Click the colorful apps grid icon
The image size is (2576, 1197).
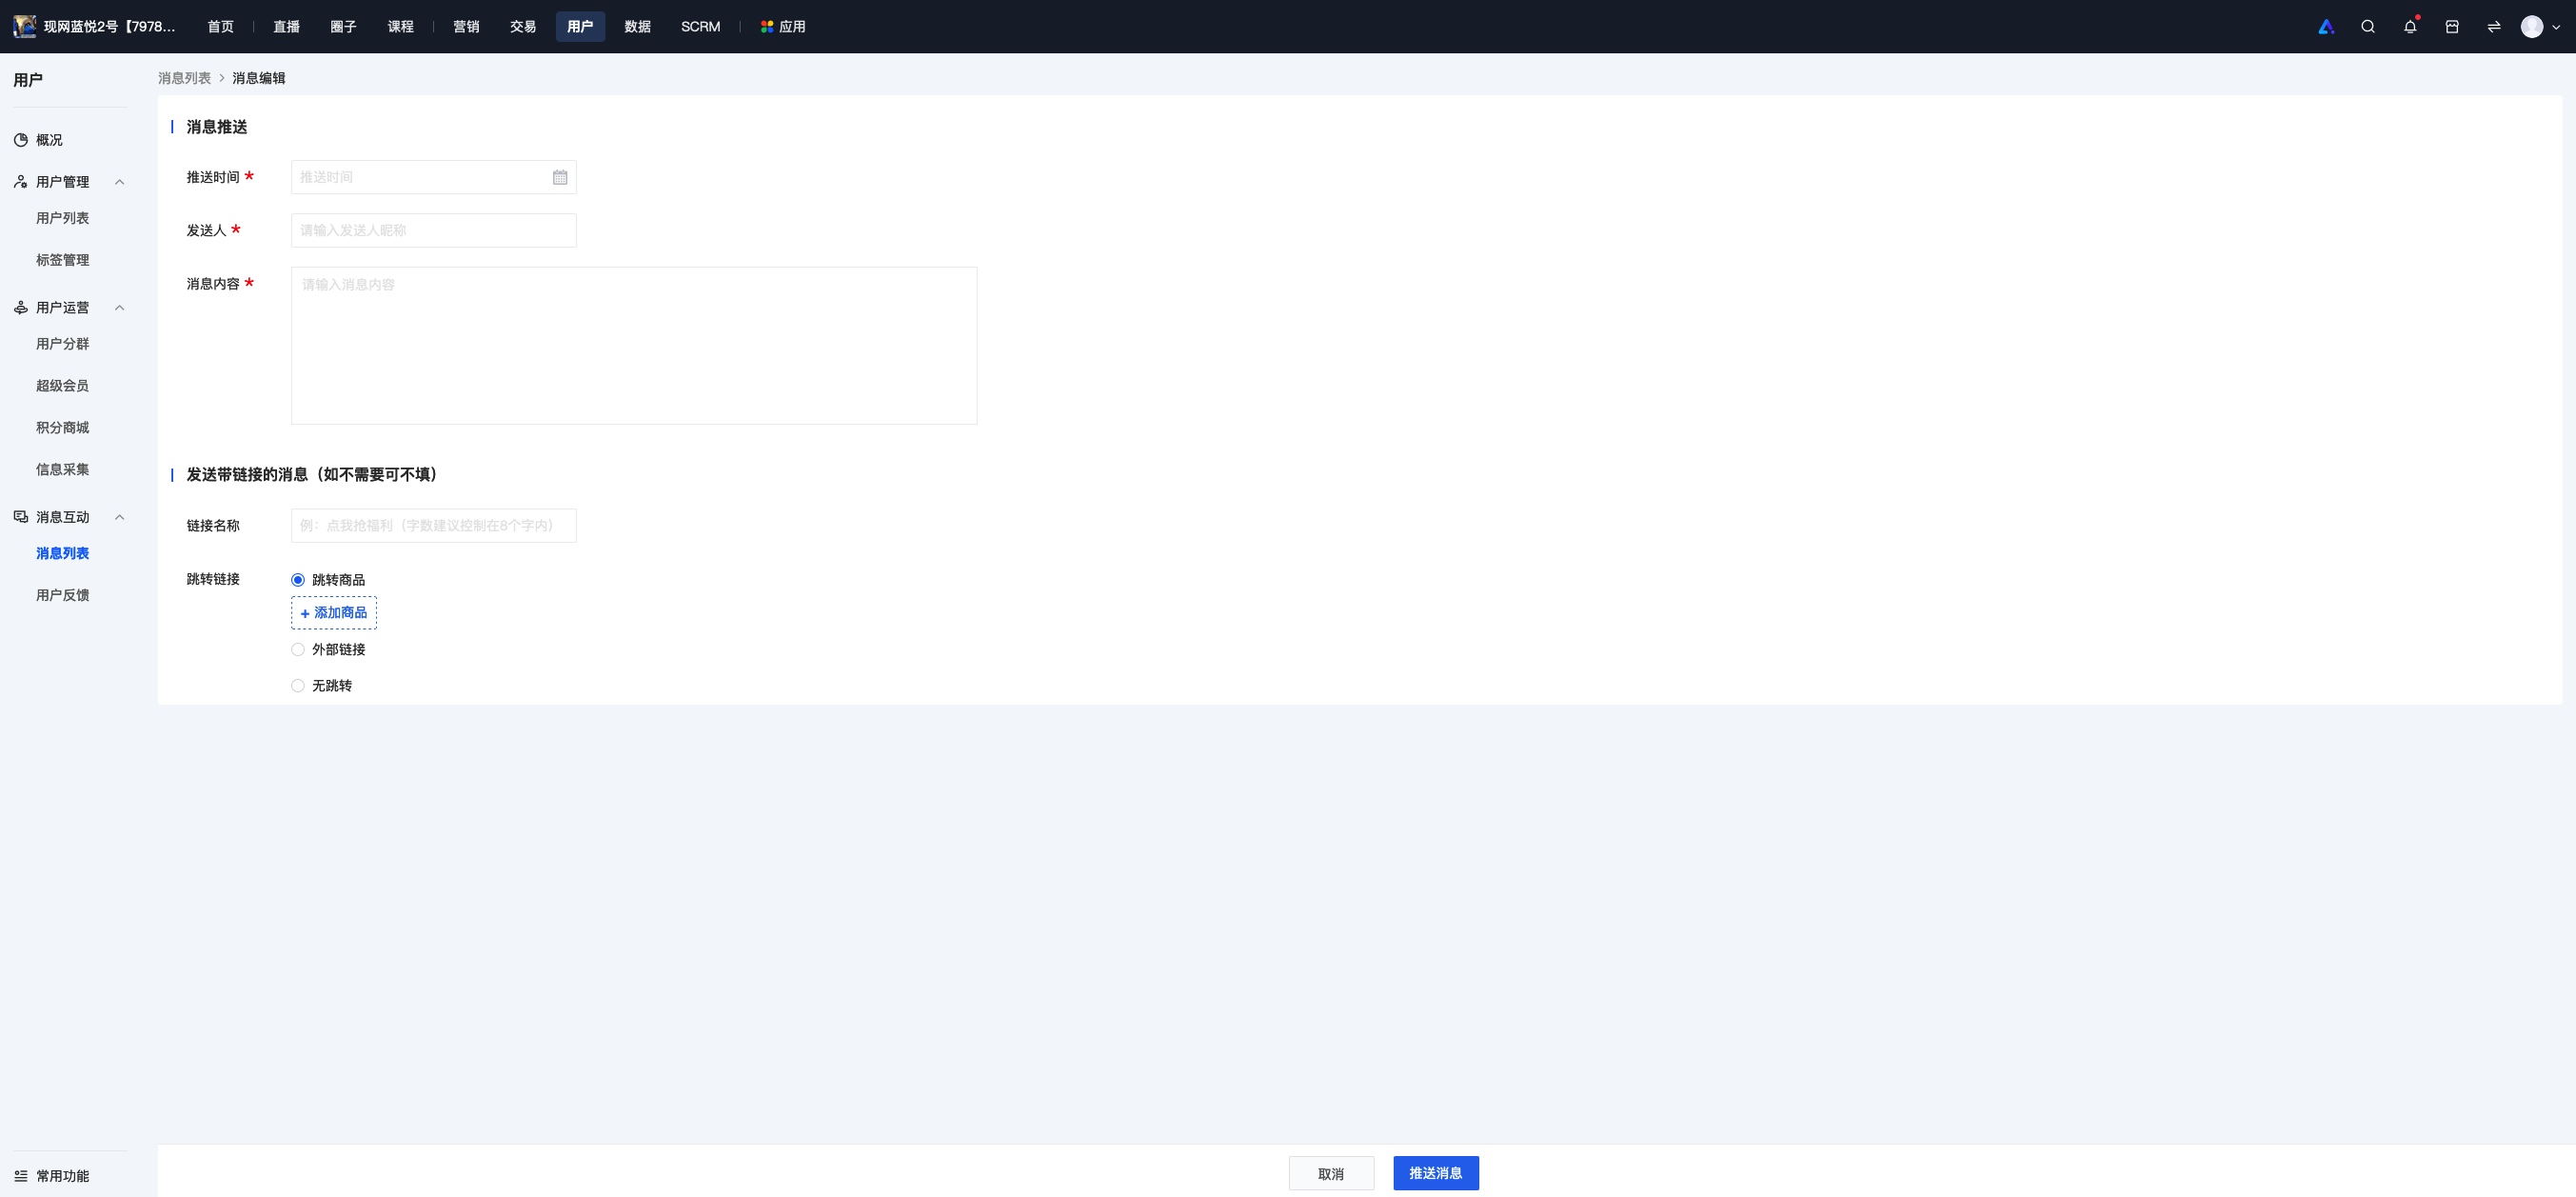767,27
